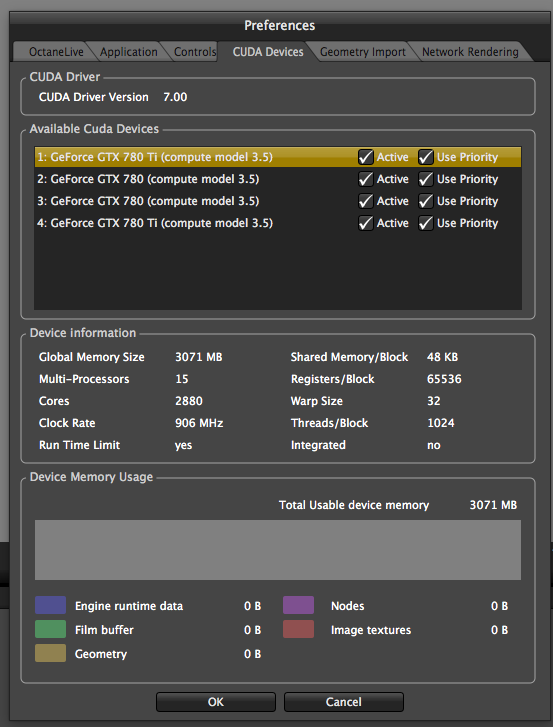553x727 pixels.
Task: Click Global Memory Size value 3071 MB
Action: click(198, 357)
